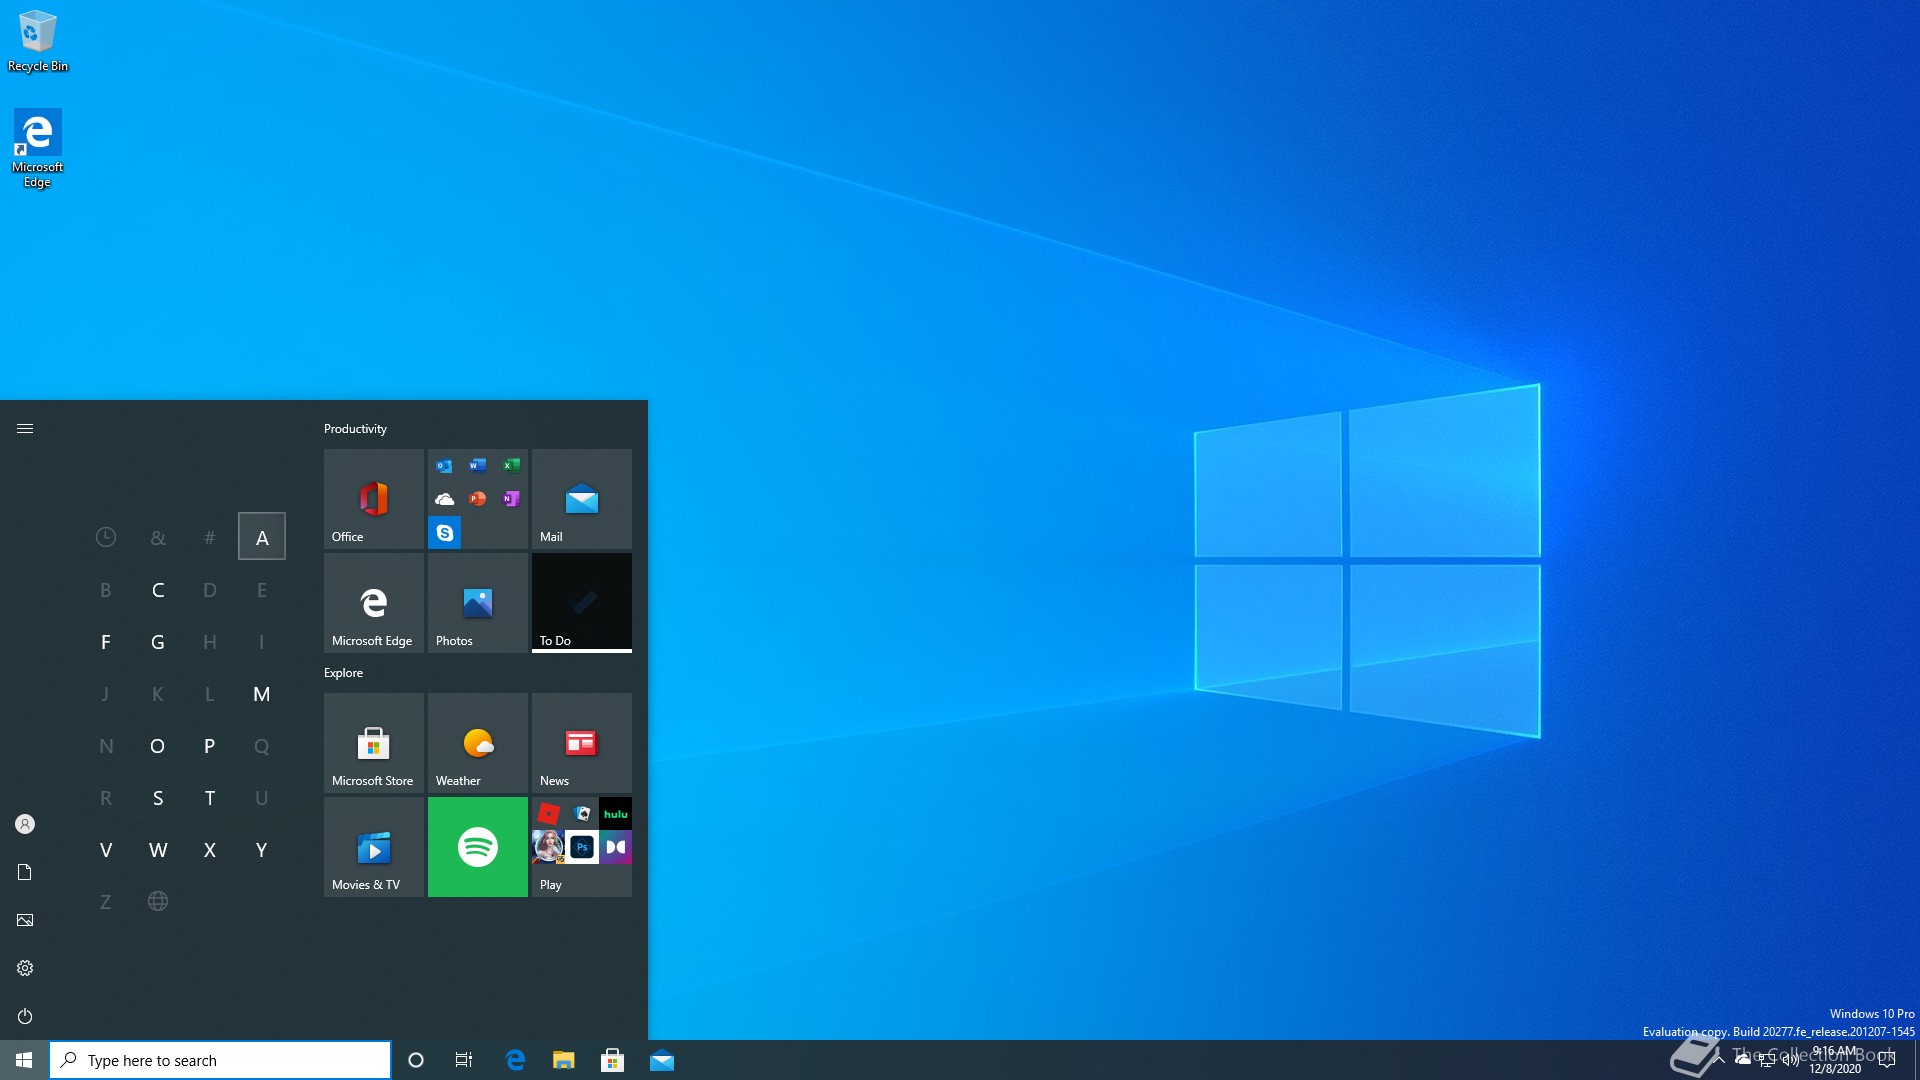1920x1080 pixels.
Task: Click the taskbar search box
Action: click(220, 1060)
